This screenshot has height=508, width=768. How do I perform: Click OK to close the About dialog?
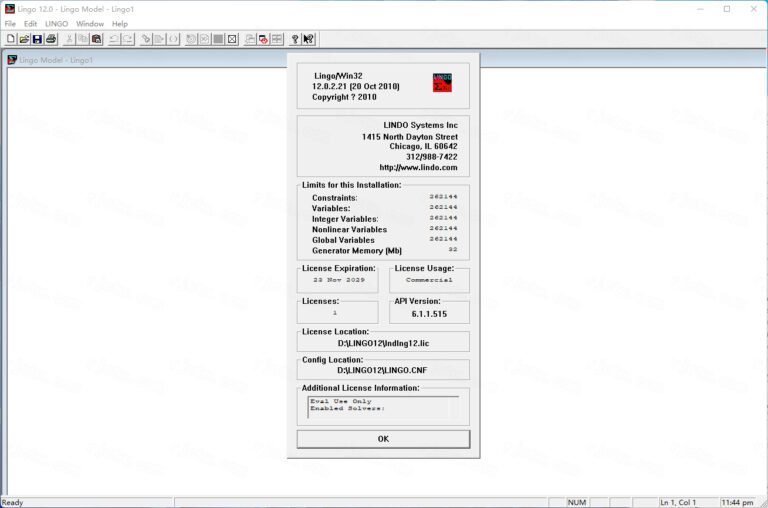(383, 439)
